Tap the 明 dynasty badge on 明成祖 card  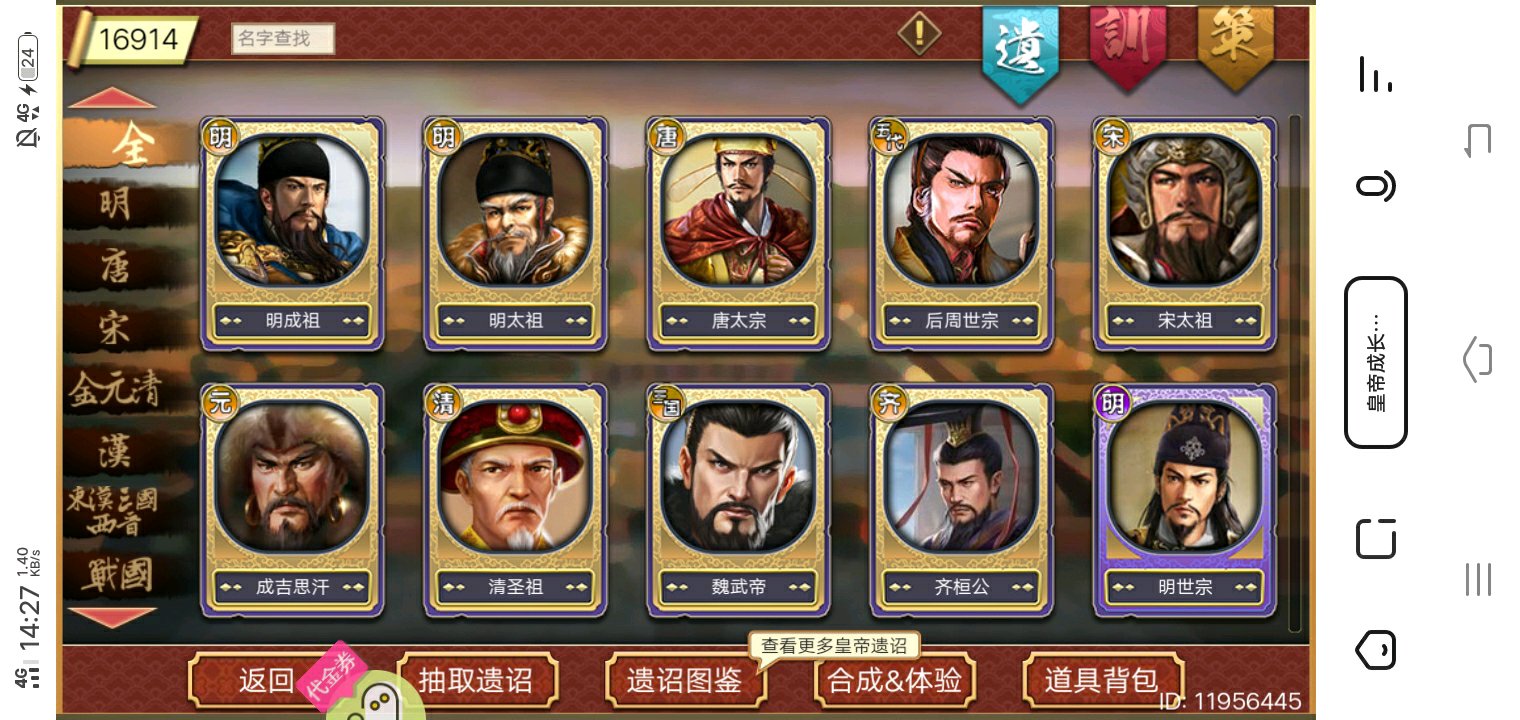pos(219,136)
